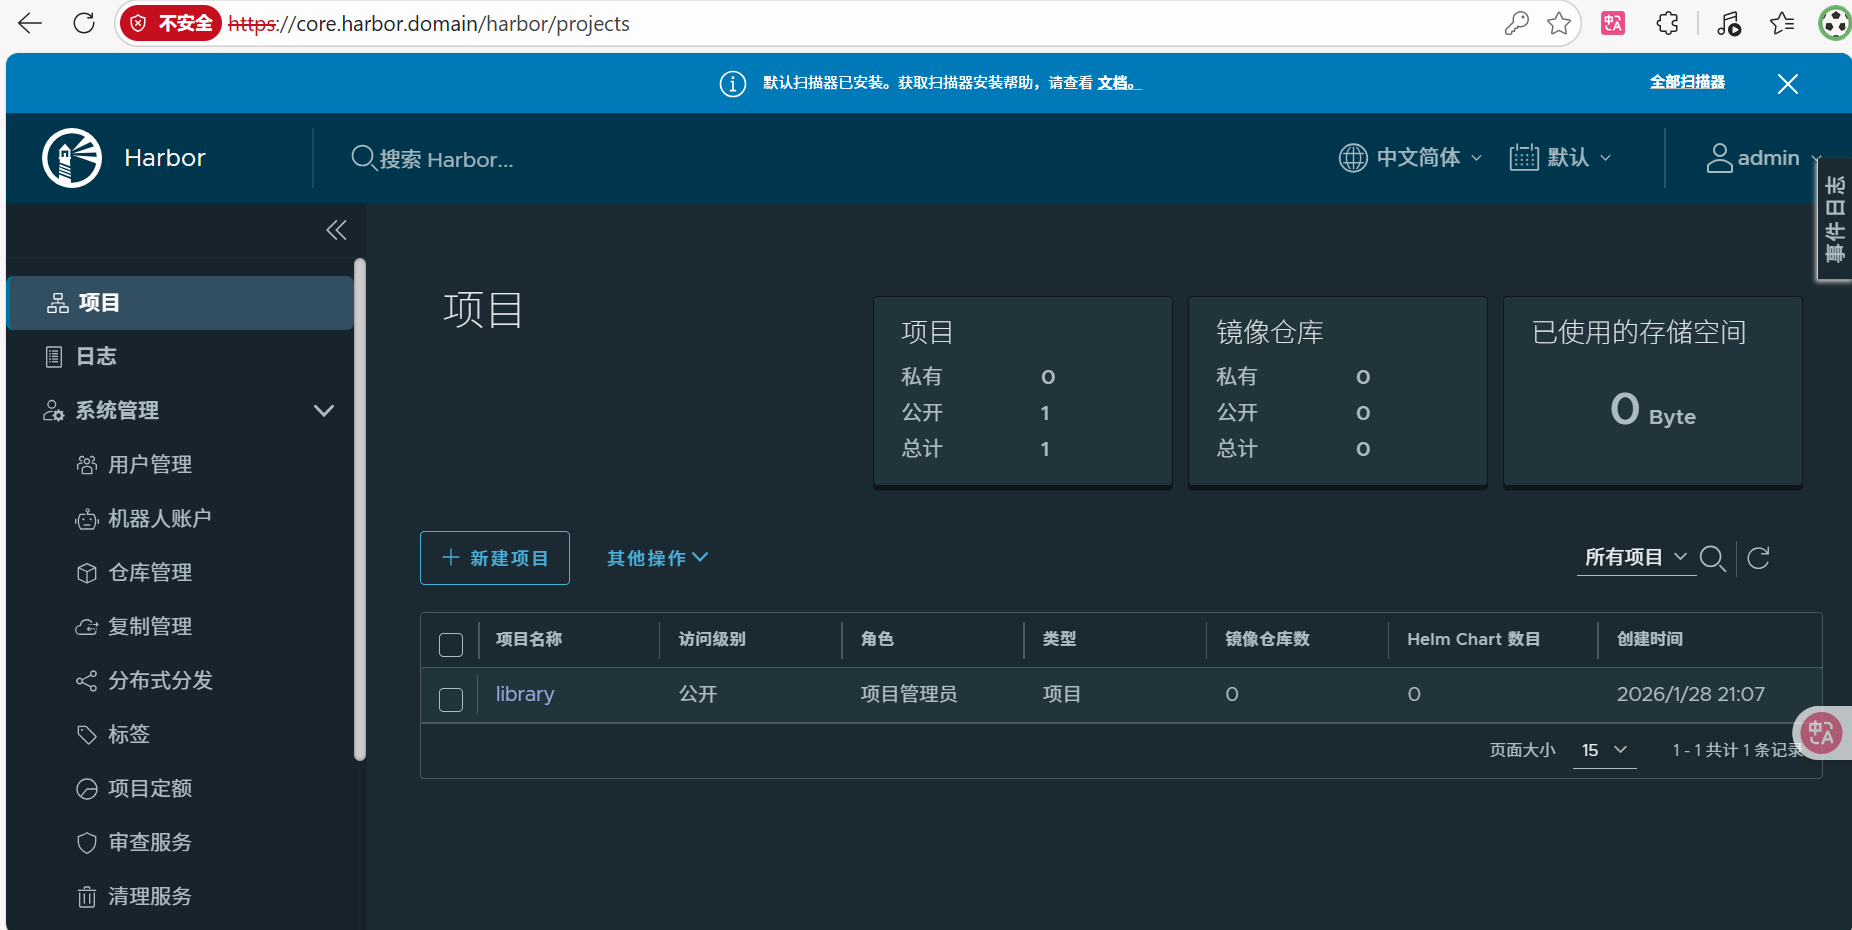Open the 默认 date format dropdown
This screenshot has height=930, width=1852.
1561,158
